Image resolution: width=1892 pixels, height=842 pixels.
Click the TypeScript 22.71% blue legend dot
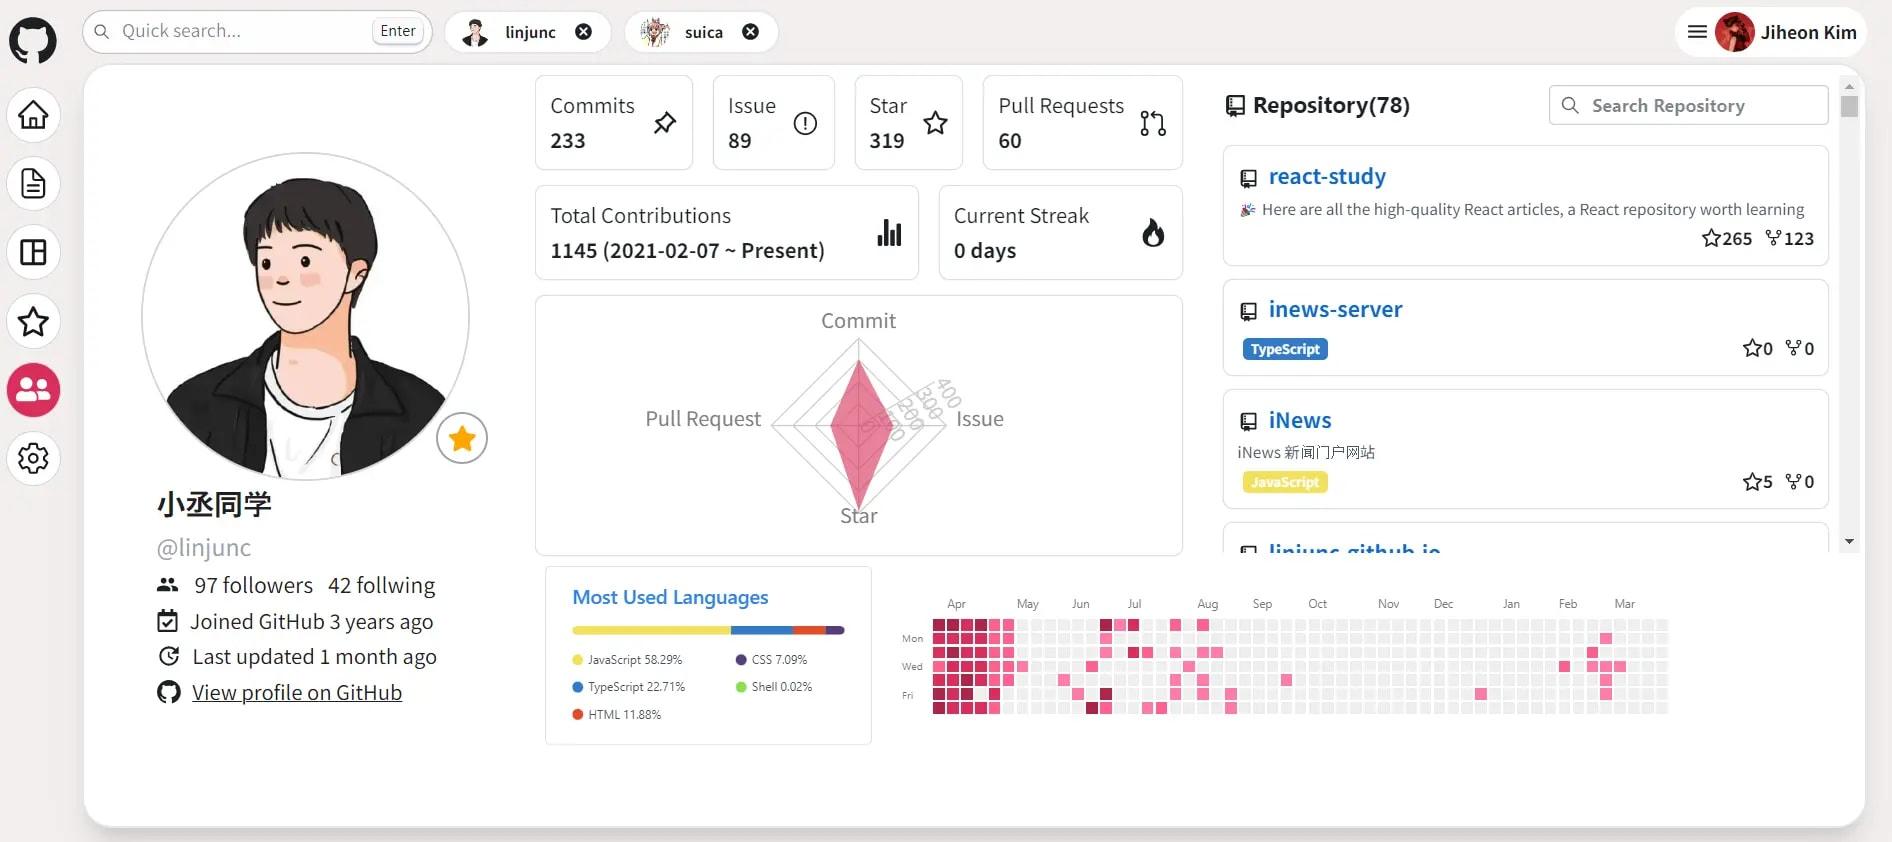(577, 687)
